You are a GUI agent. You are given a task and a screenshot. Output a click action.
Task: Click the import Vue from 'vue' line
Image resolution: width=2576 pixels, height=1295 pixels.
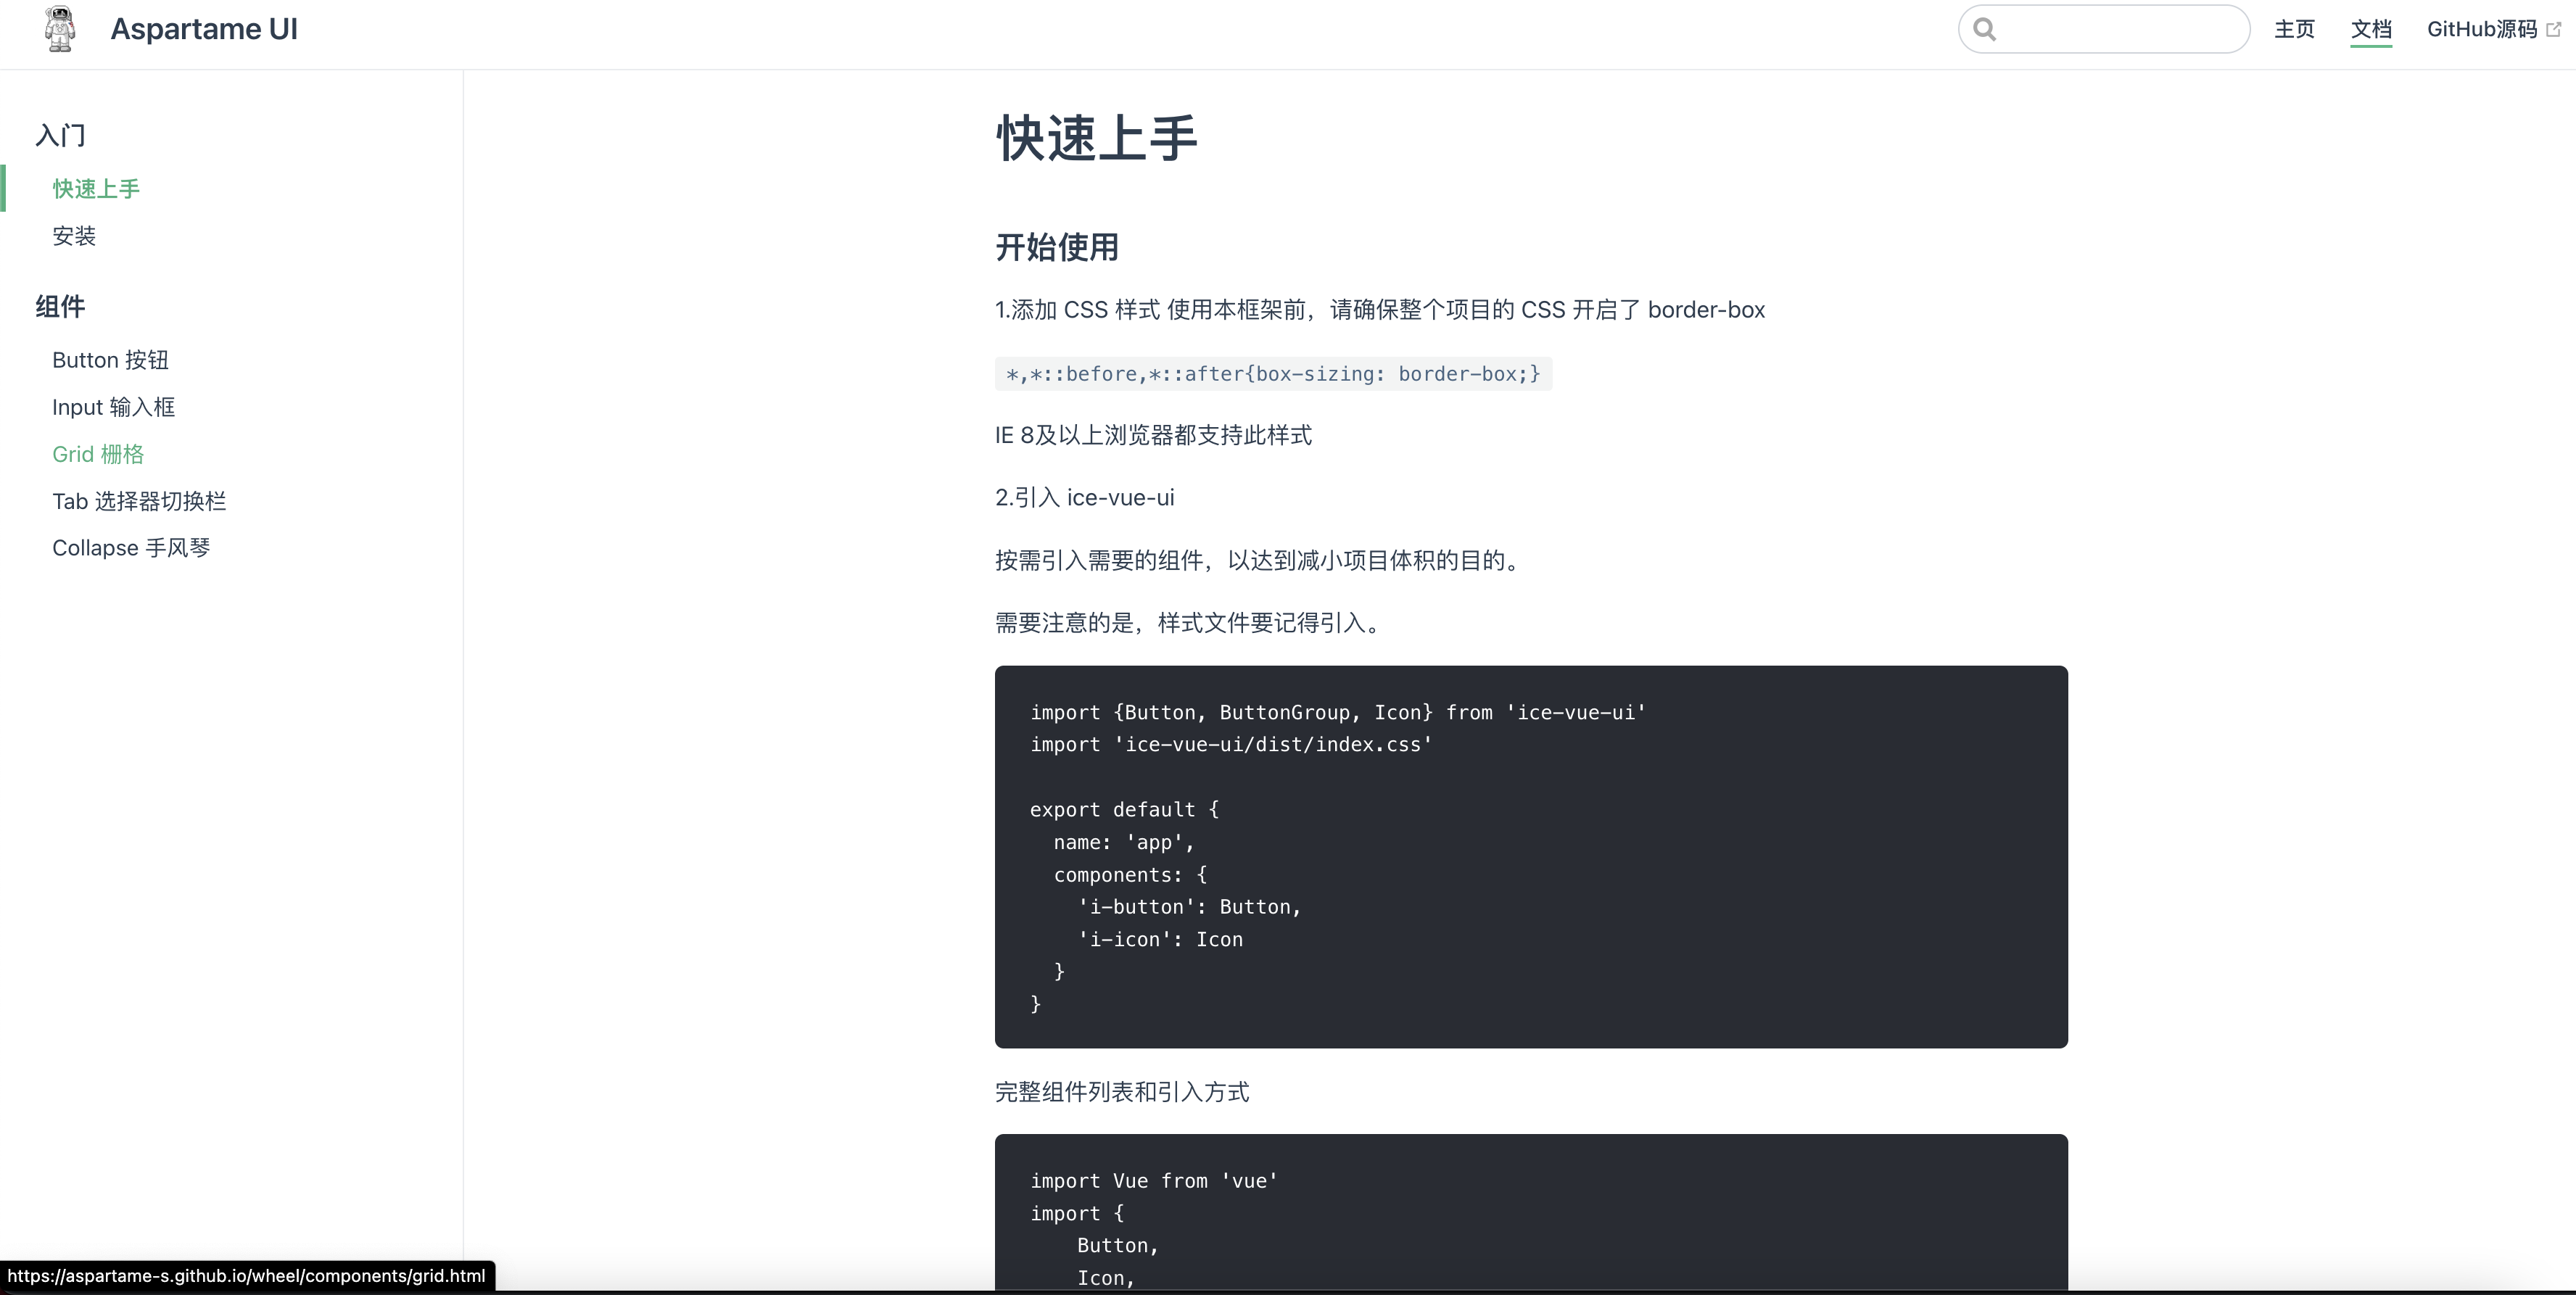[x=1154, y=1181]
